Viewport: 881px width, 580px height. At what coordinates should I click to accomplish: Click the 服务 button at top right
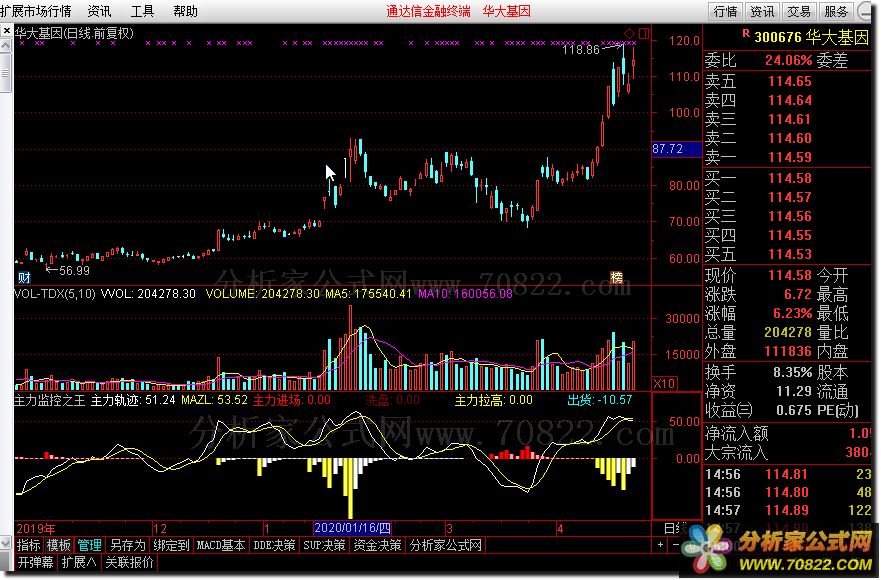point(836,11)
